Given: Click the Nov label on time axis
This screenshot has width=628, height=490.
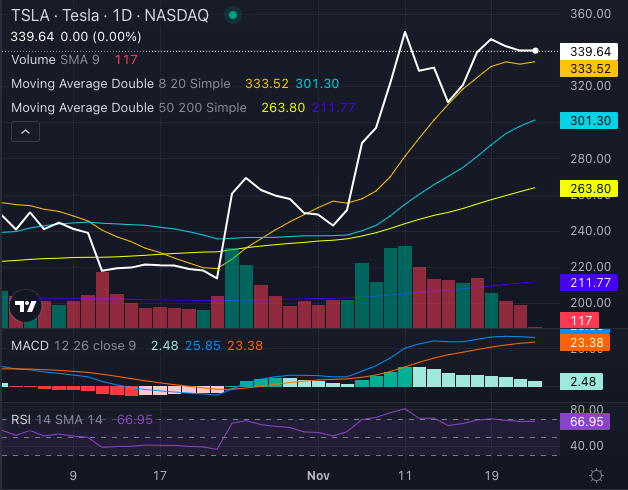Looking at the screenshot, I should click(319, 475).
